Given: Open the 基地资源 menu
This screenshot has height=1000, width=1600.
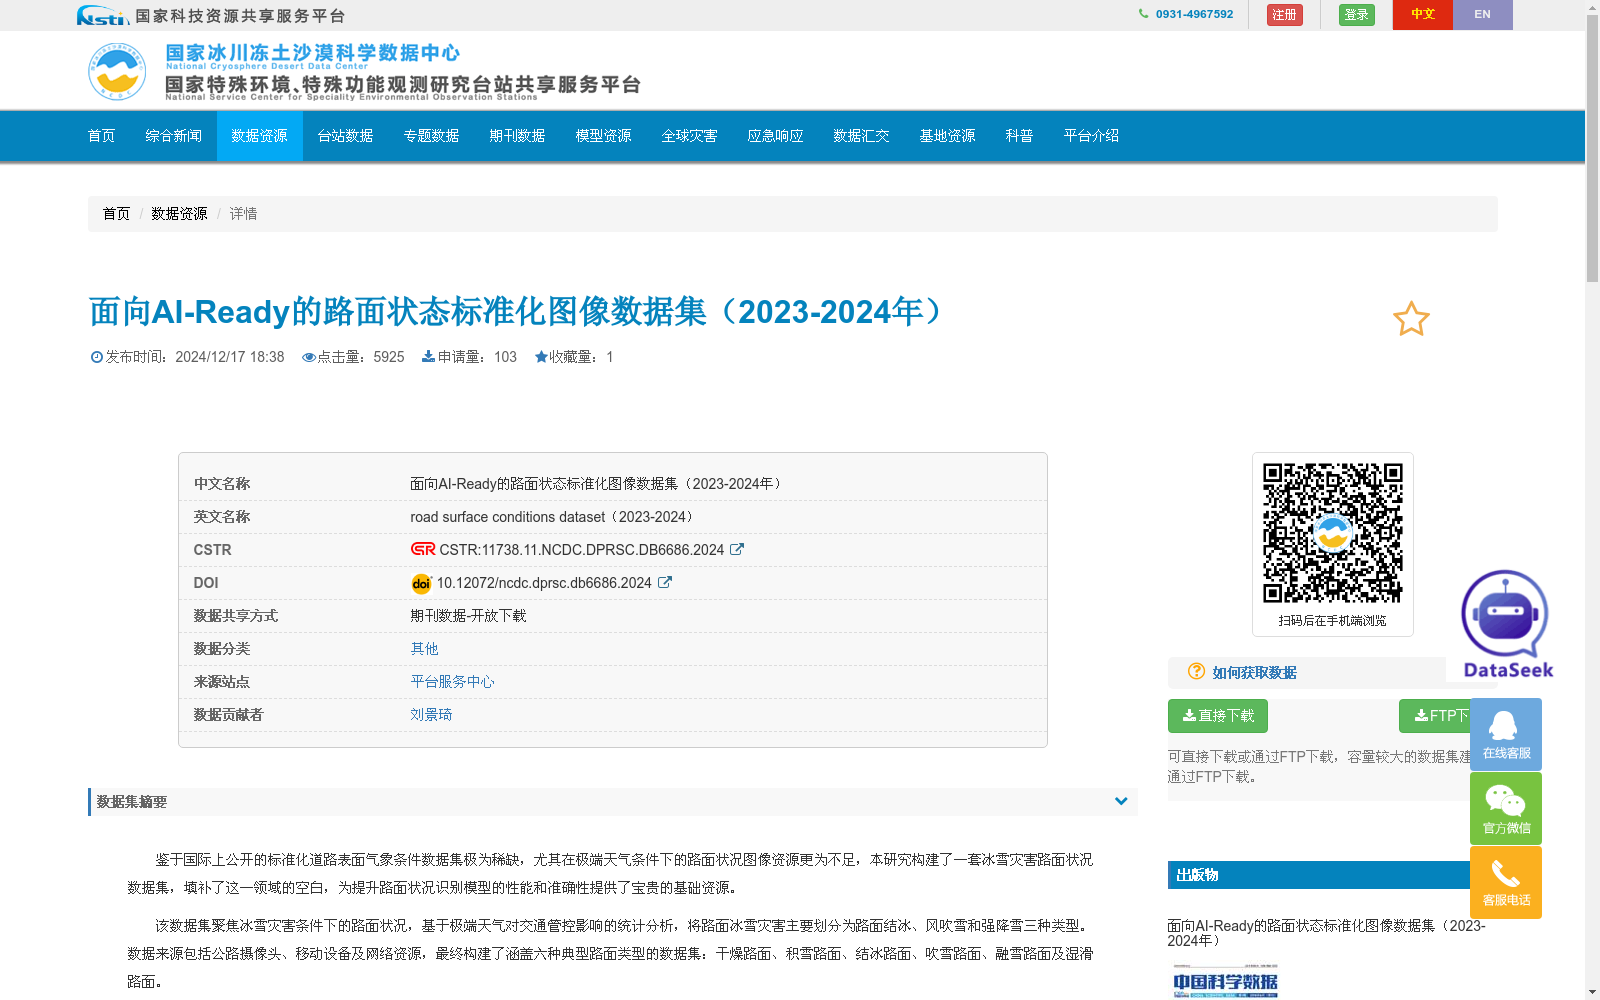Looking at the screenshot, I should point(948,136).
